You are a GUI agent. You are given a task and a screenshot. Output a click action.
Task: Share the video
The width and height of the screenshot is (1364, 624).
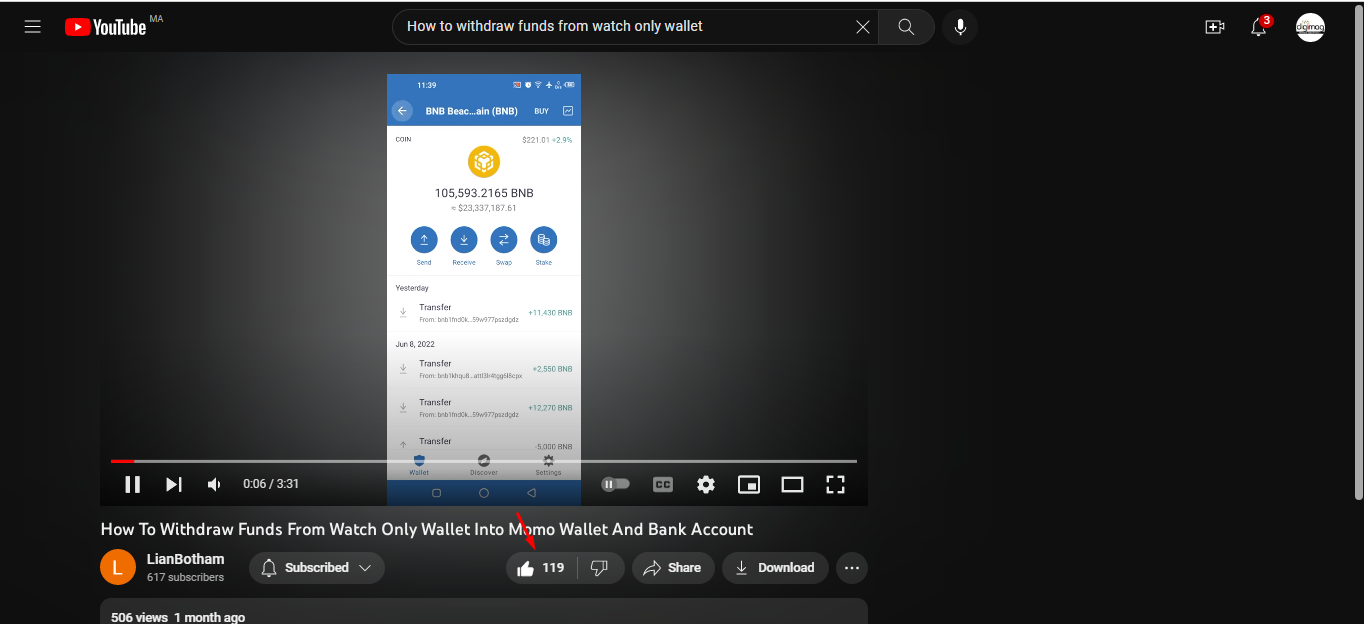tap(673, 568)
